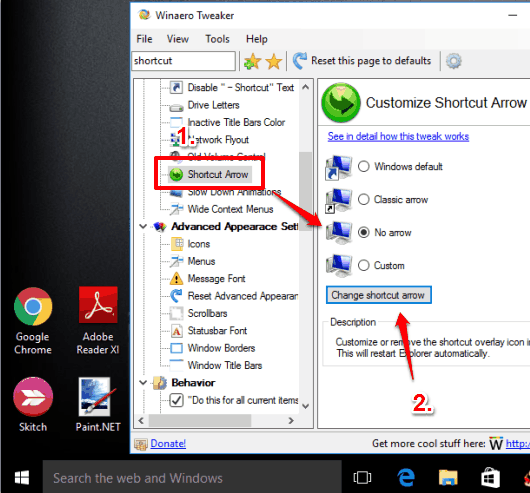This screenshot has width=530, height=493.
Task: Select Paint.NET desktop icon
Action: 97,397
